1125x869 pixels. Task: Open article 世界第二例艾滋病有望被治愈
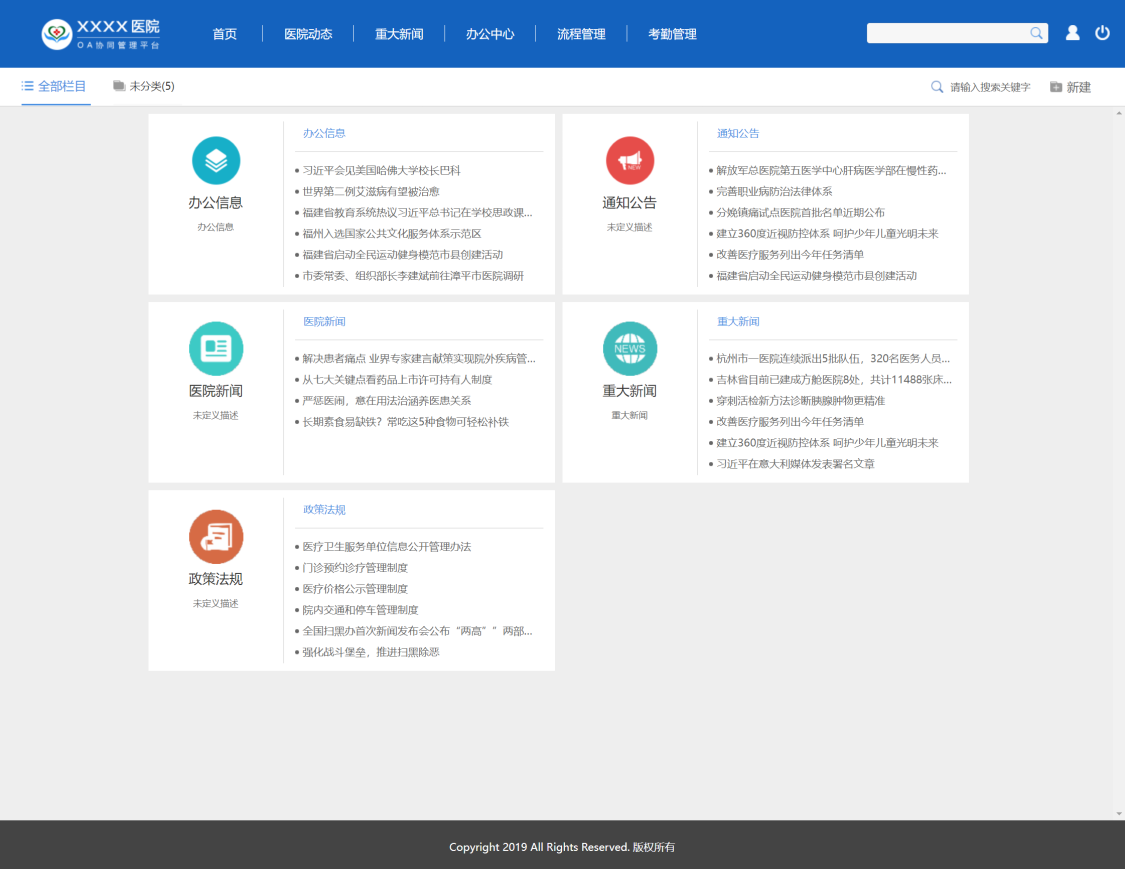371,191
